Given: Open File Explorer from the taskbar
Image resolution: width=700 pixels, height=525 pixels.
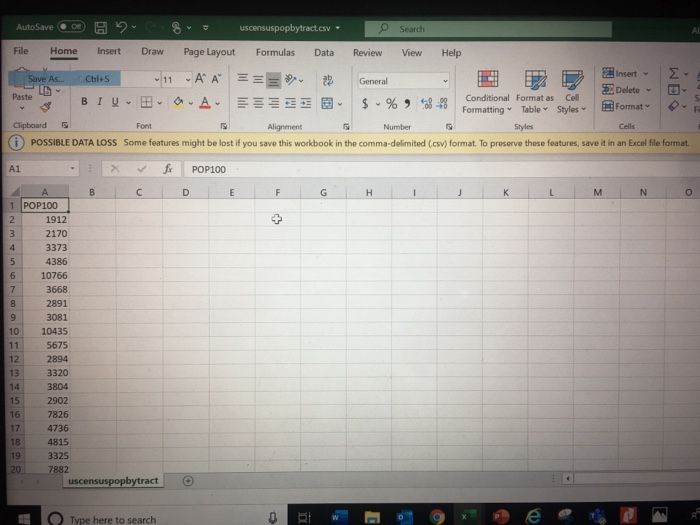Looking at the screenshot, I should click(x=372, y=517).
